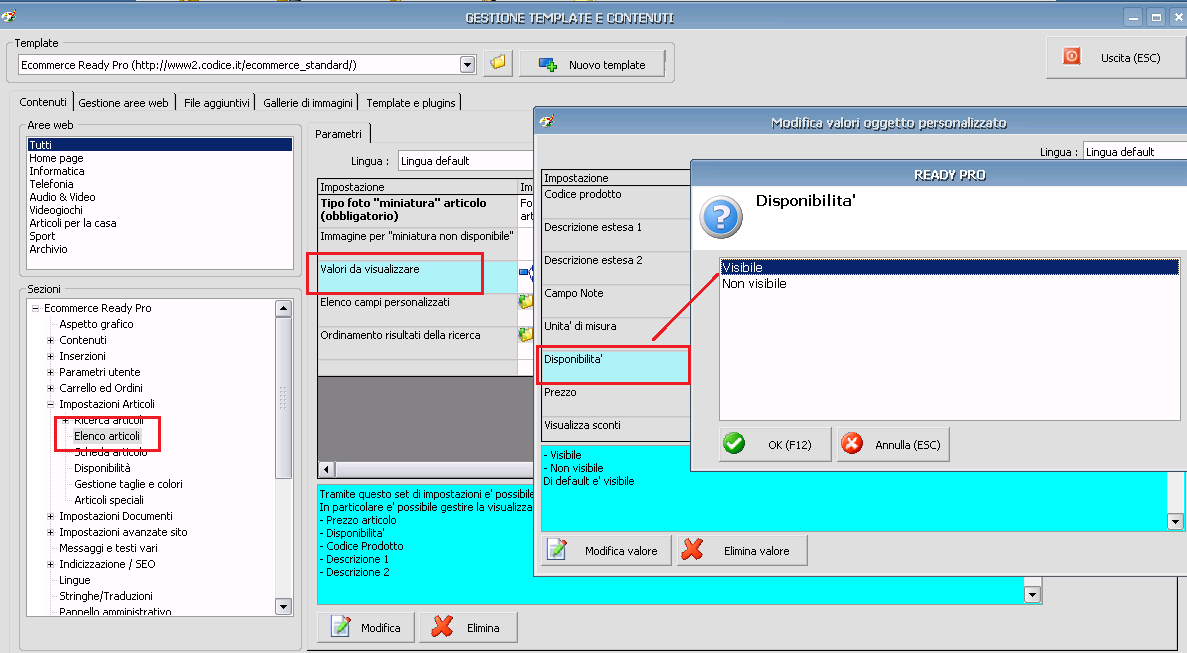Image resolution: width=1187 pixels, height=653 pixels.
Task: Select Aspetto grafico in Sezioni tree
Action: tap(96, 324)
